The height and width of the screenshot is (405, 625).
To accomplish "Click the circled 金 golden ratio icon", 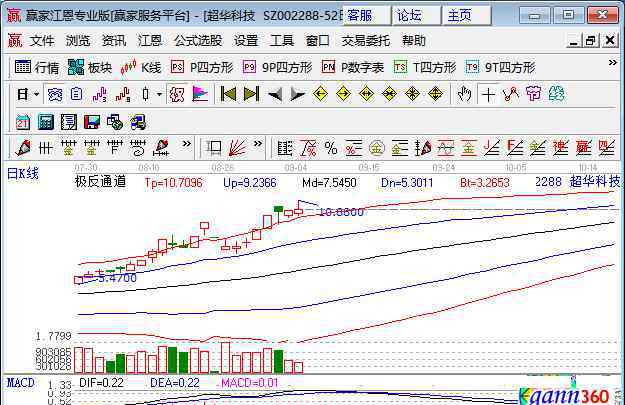I will coord(377,149).
